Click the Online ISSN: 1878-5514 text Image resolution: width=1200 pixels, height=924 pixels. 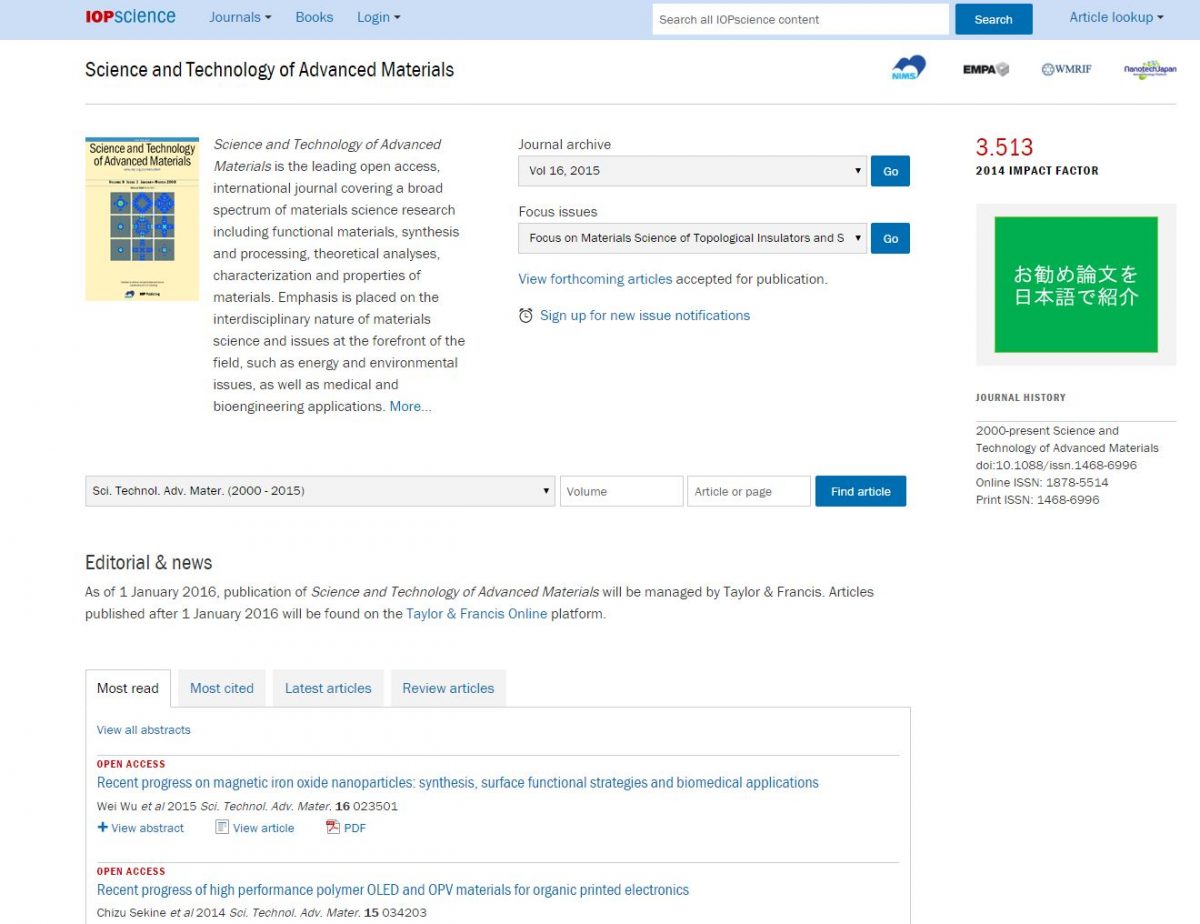[x=1042, y=482]
